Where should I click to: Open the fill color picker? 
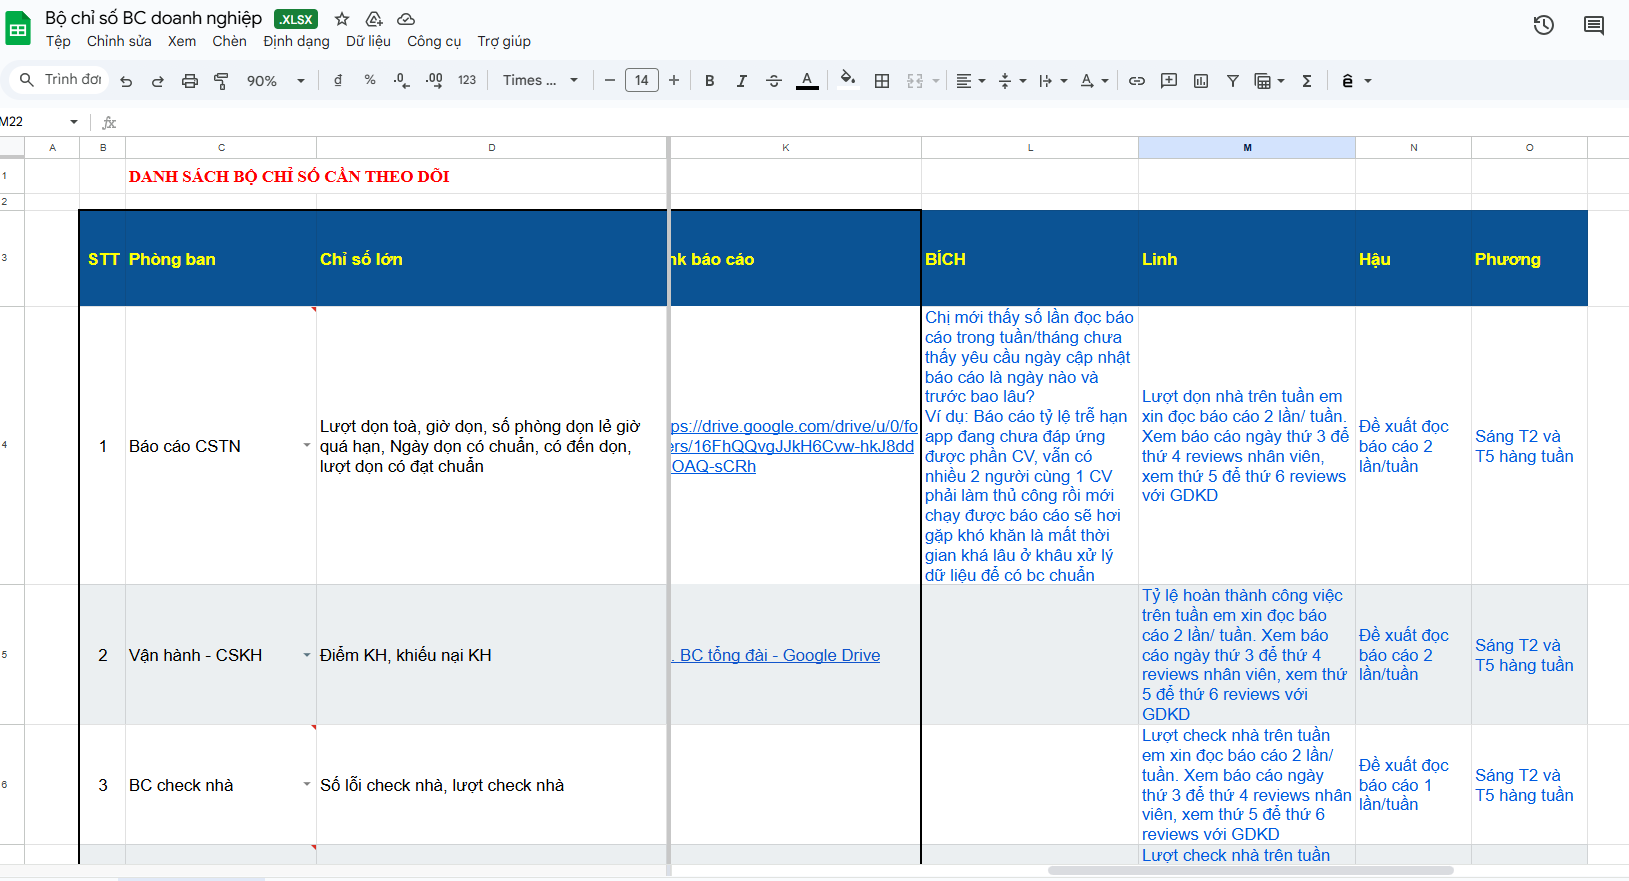[848, 81]
